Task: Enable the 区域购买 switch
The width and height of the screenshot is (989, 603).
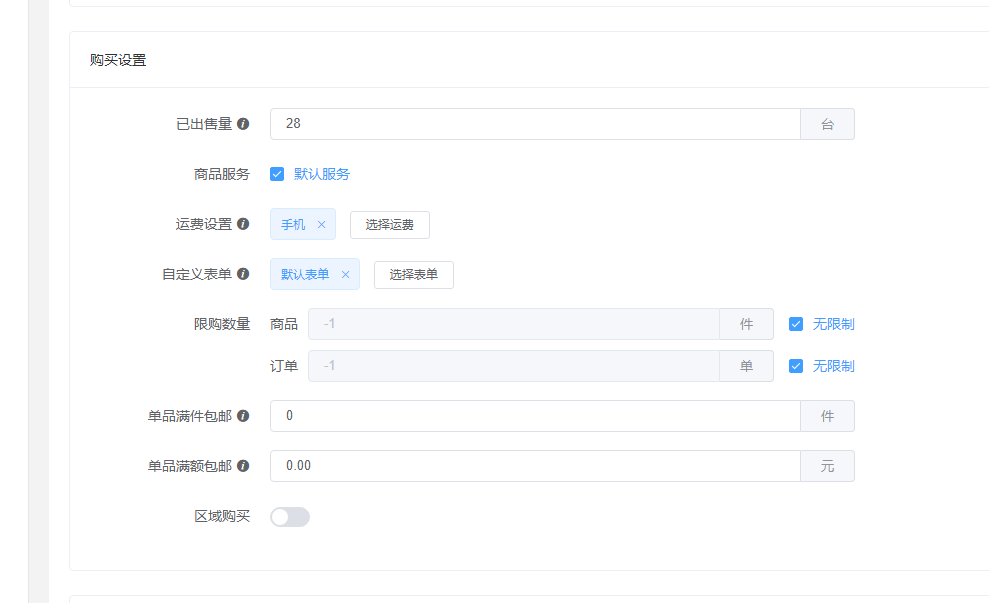Action: pos(290,517)
